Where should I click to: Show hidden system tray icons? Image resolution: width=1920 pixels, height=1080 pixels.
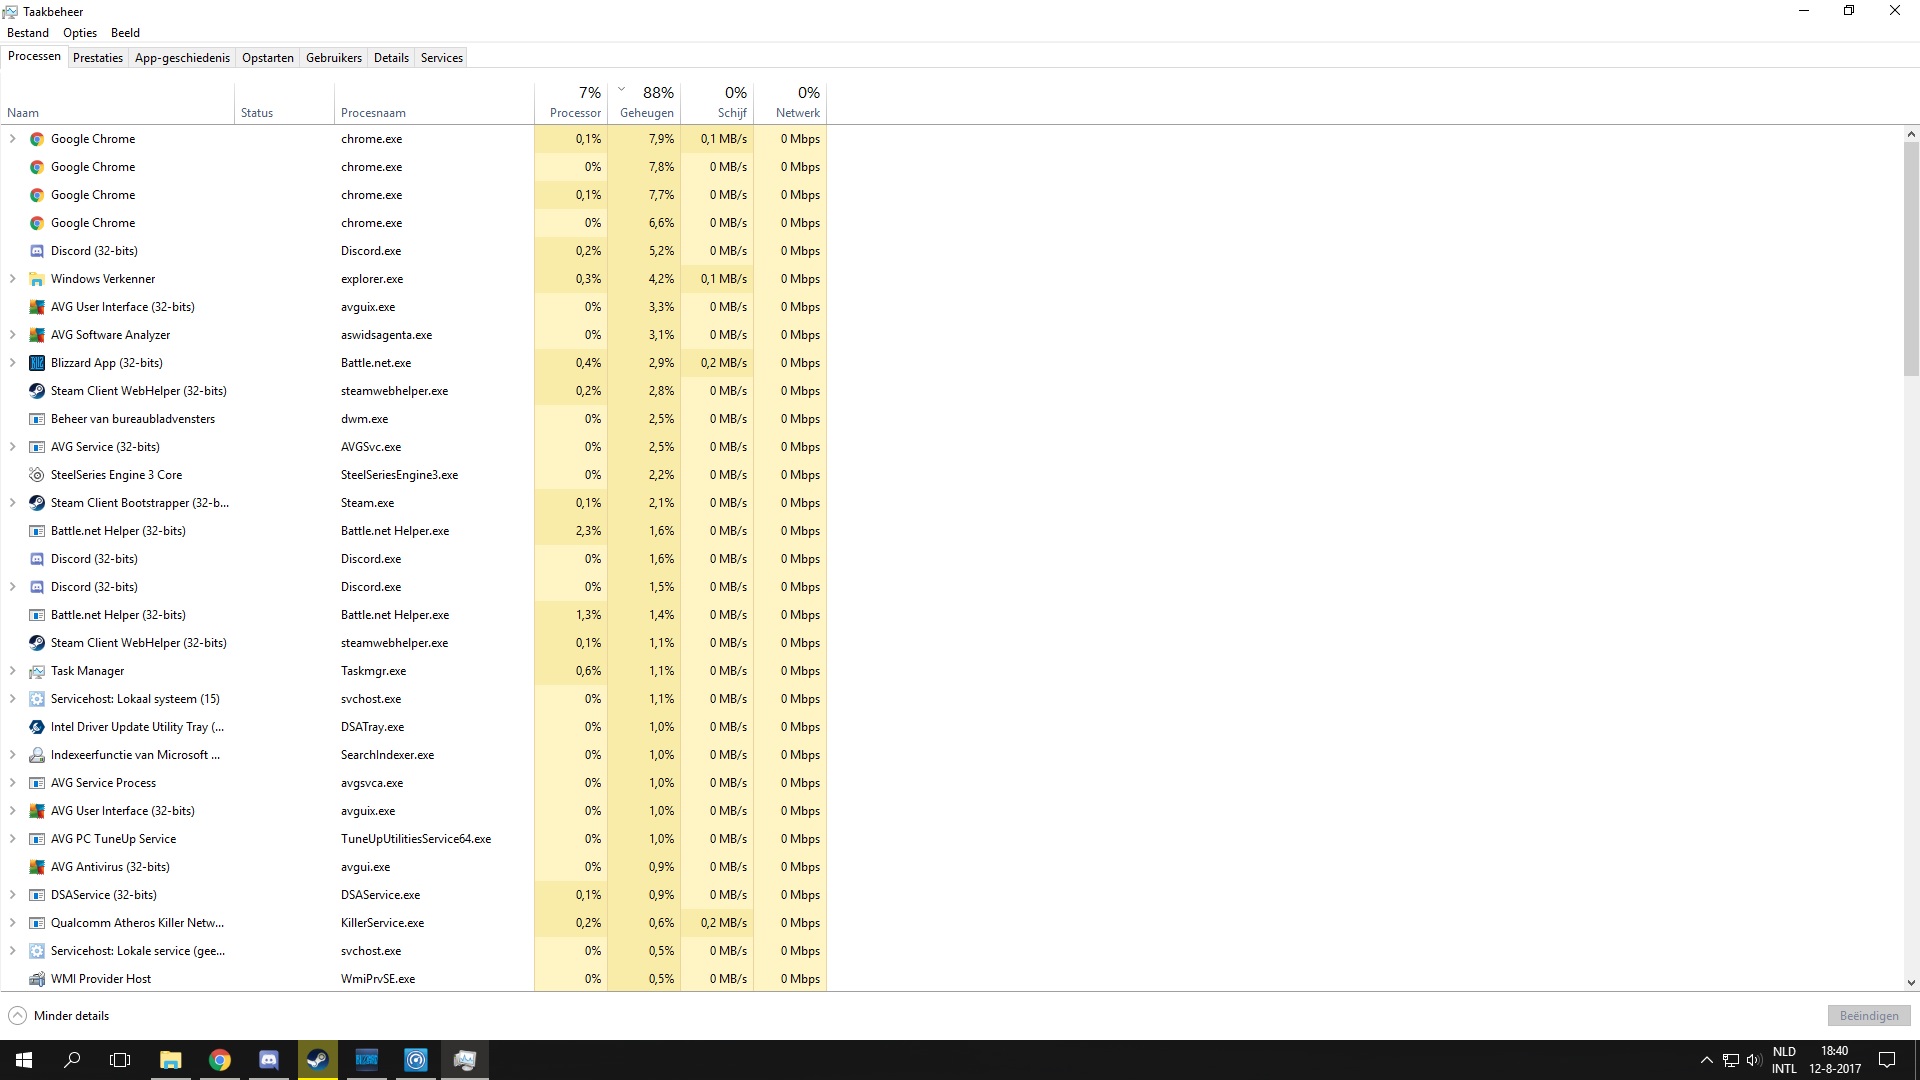click(x=1706, y=1060)
